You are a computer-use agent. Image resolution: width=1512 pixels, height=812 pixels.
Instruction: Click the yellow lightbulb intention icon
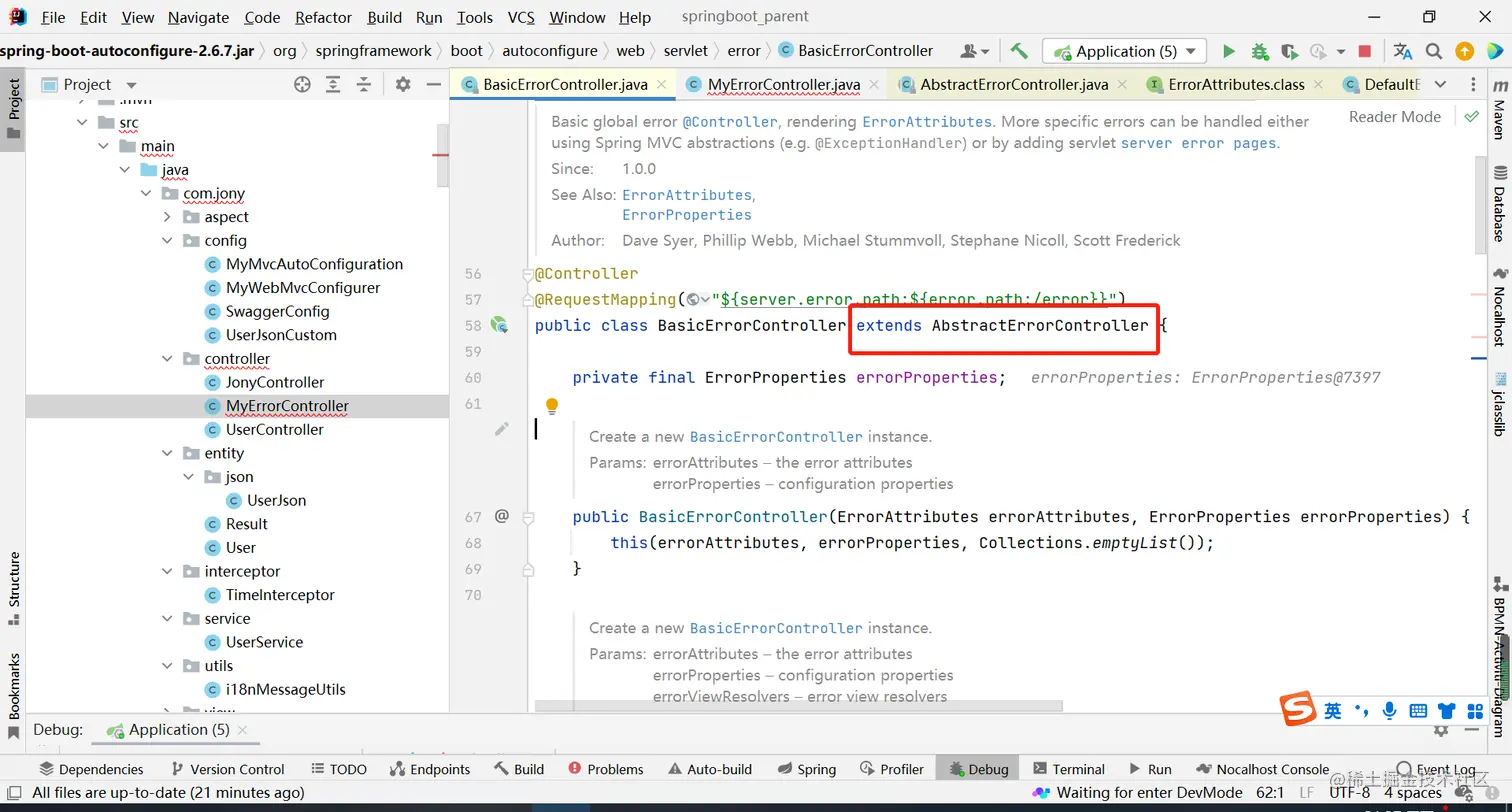point(551,406)
